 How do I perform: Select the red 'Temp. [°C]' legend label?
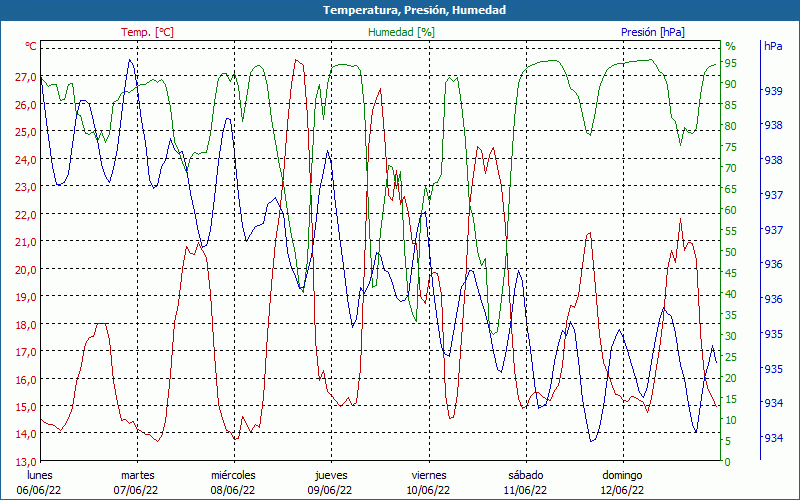pos(147,32)
